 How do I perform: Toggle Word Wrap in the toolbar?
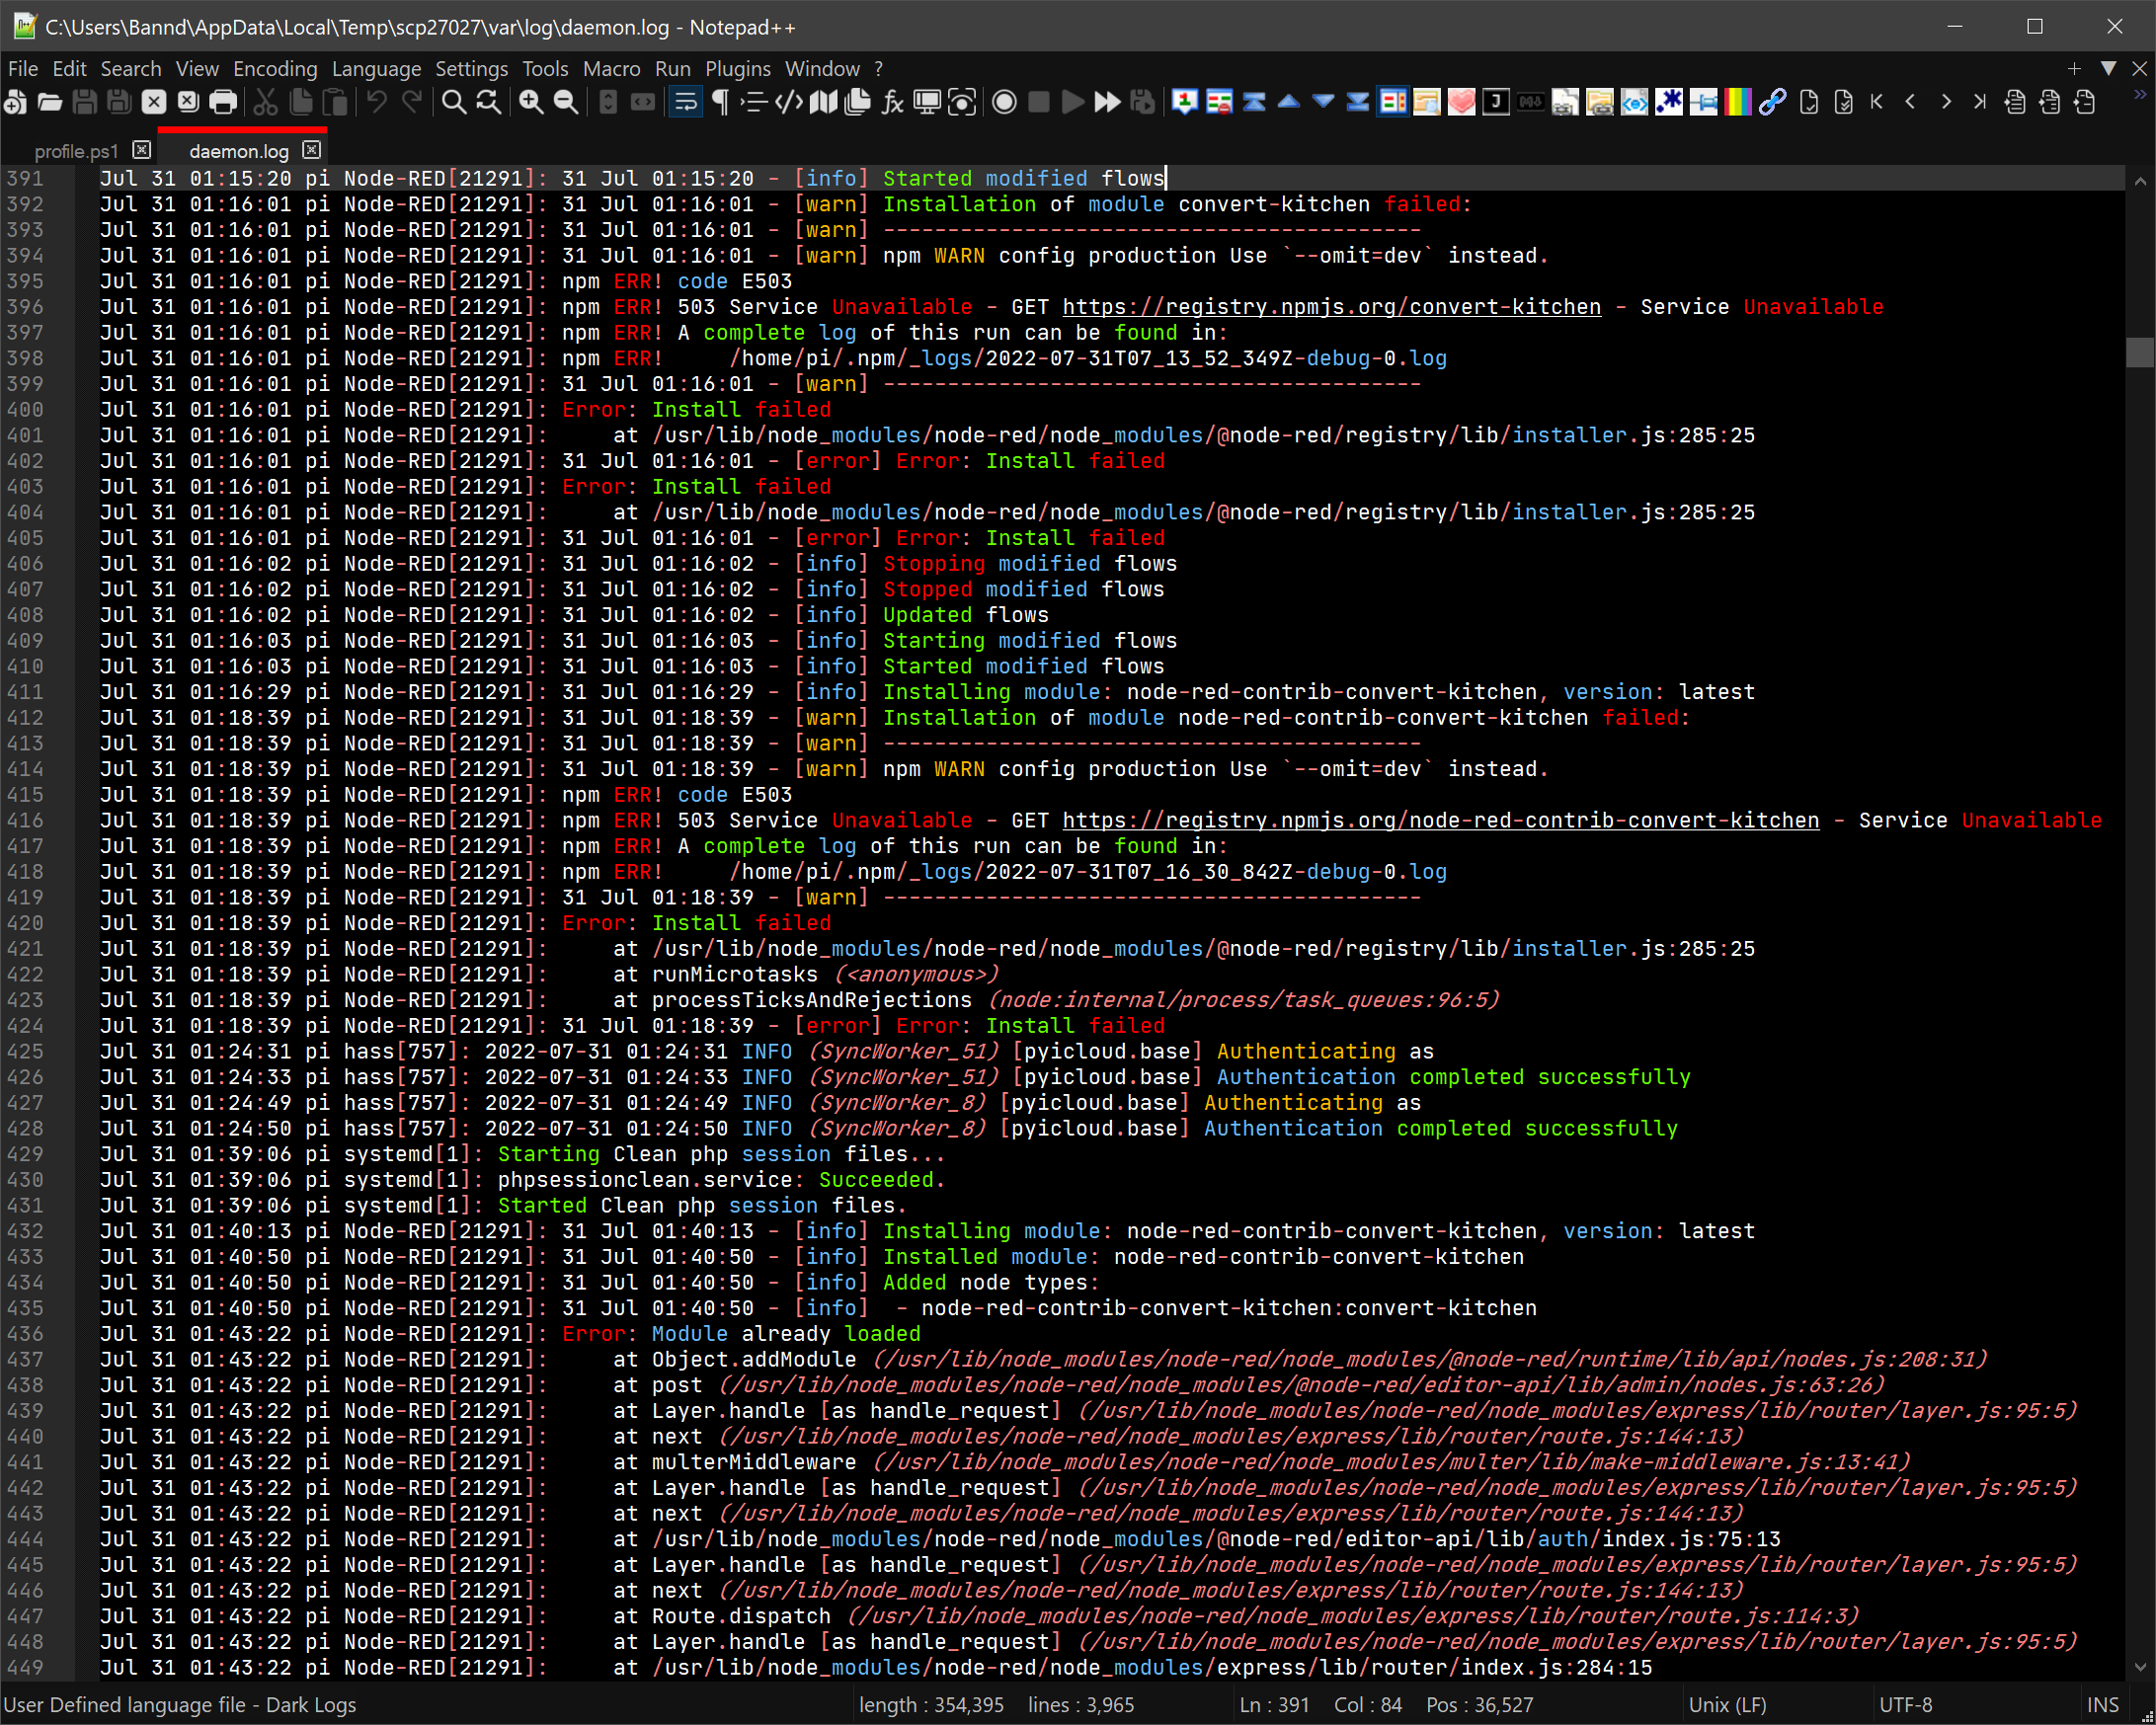[686, 102]
